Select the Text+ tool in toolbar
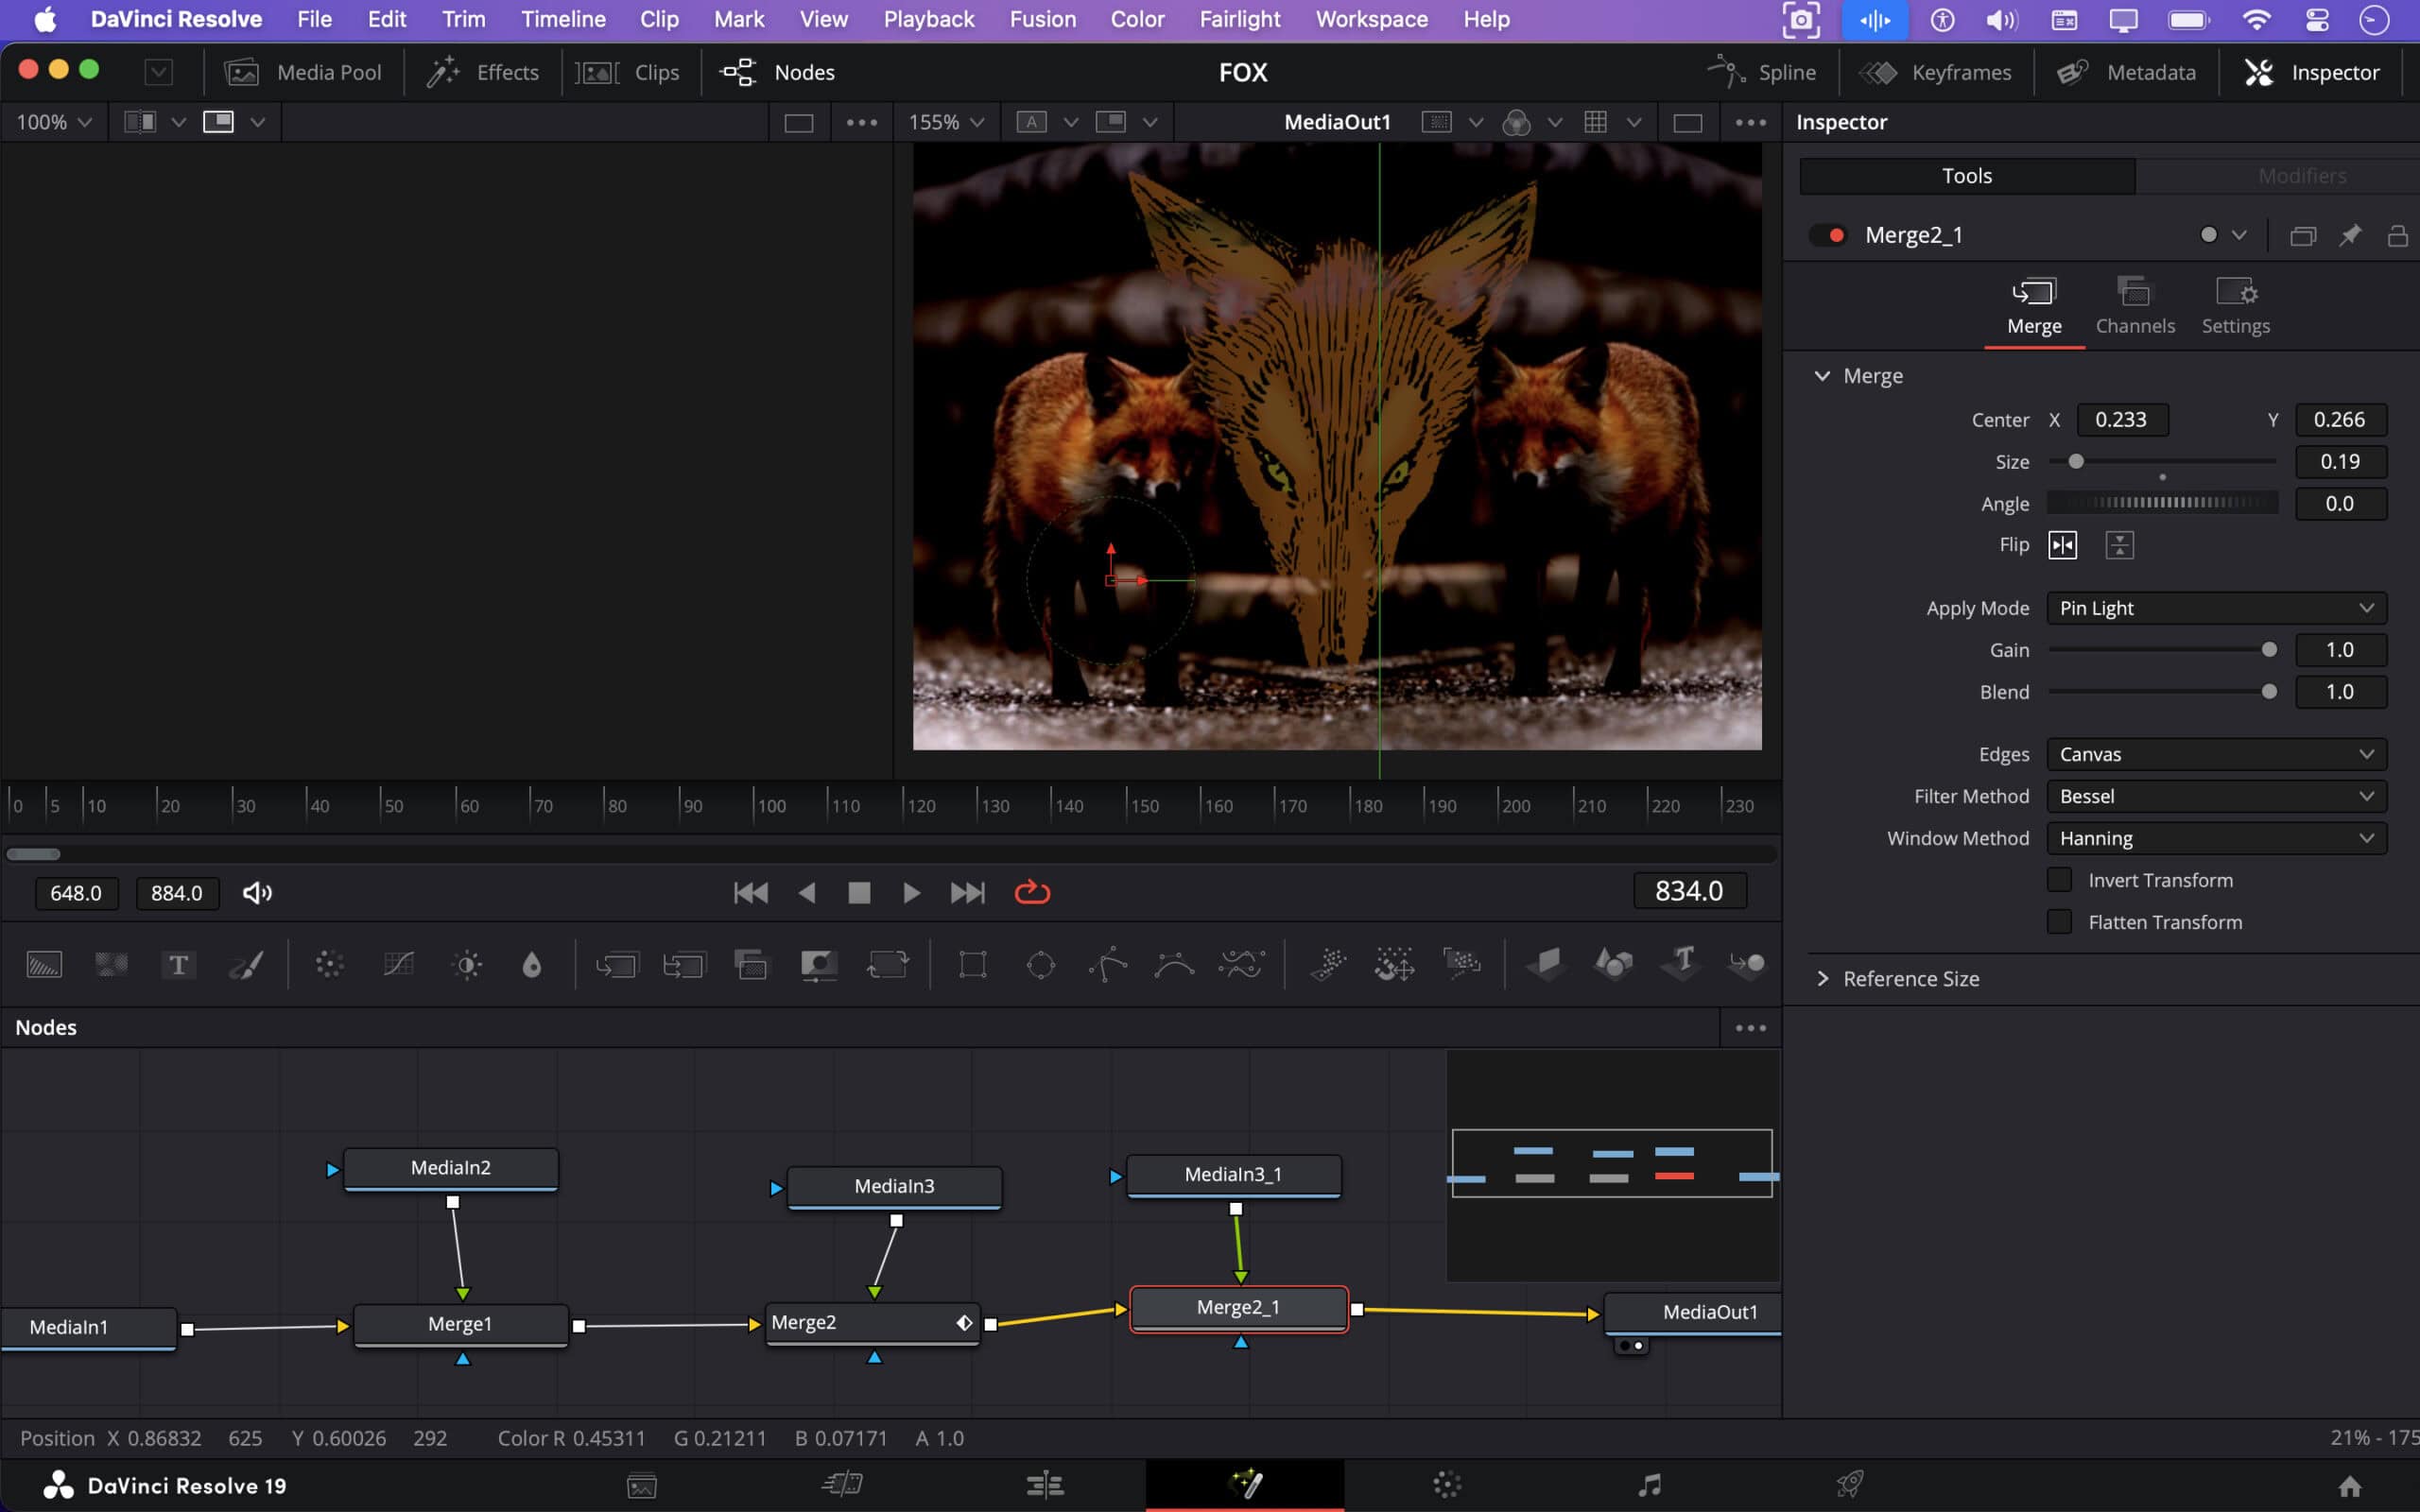This screenshot has height=1512, width=2420. (178, 964)
